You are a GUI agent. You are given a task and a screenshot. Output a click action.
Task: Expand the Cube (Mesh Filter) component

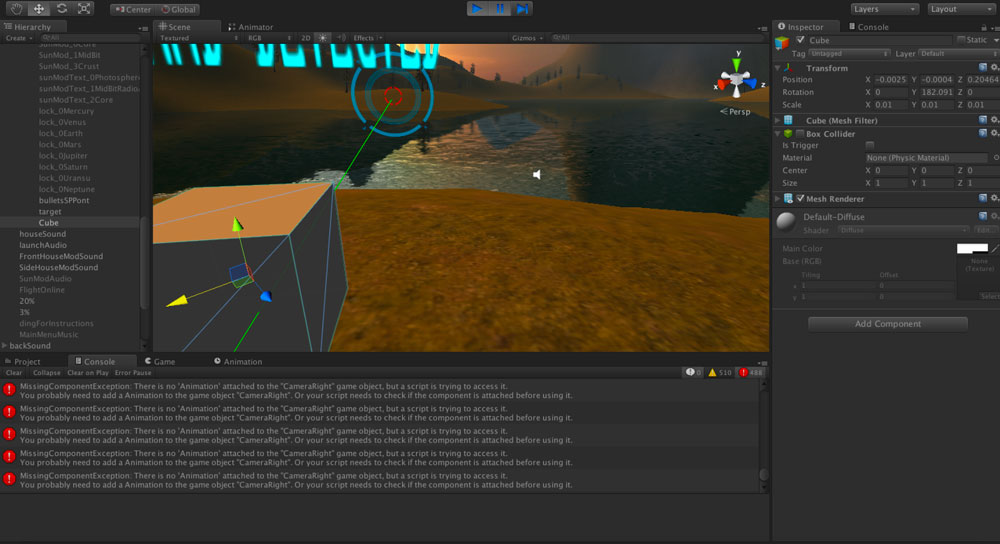coord(778,120)
